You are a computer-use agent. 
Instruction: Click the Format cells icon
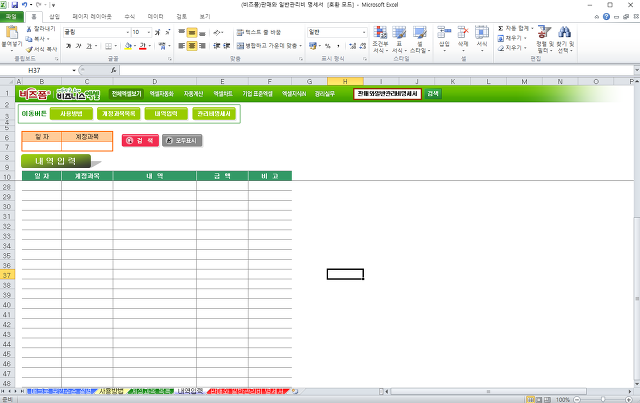click(482, 32)
